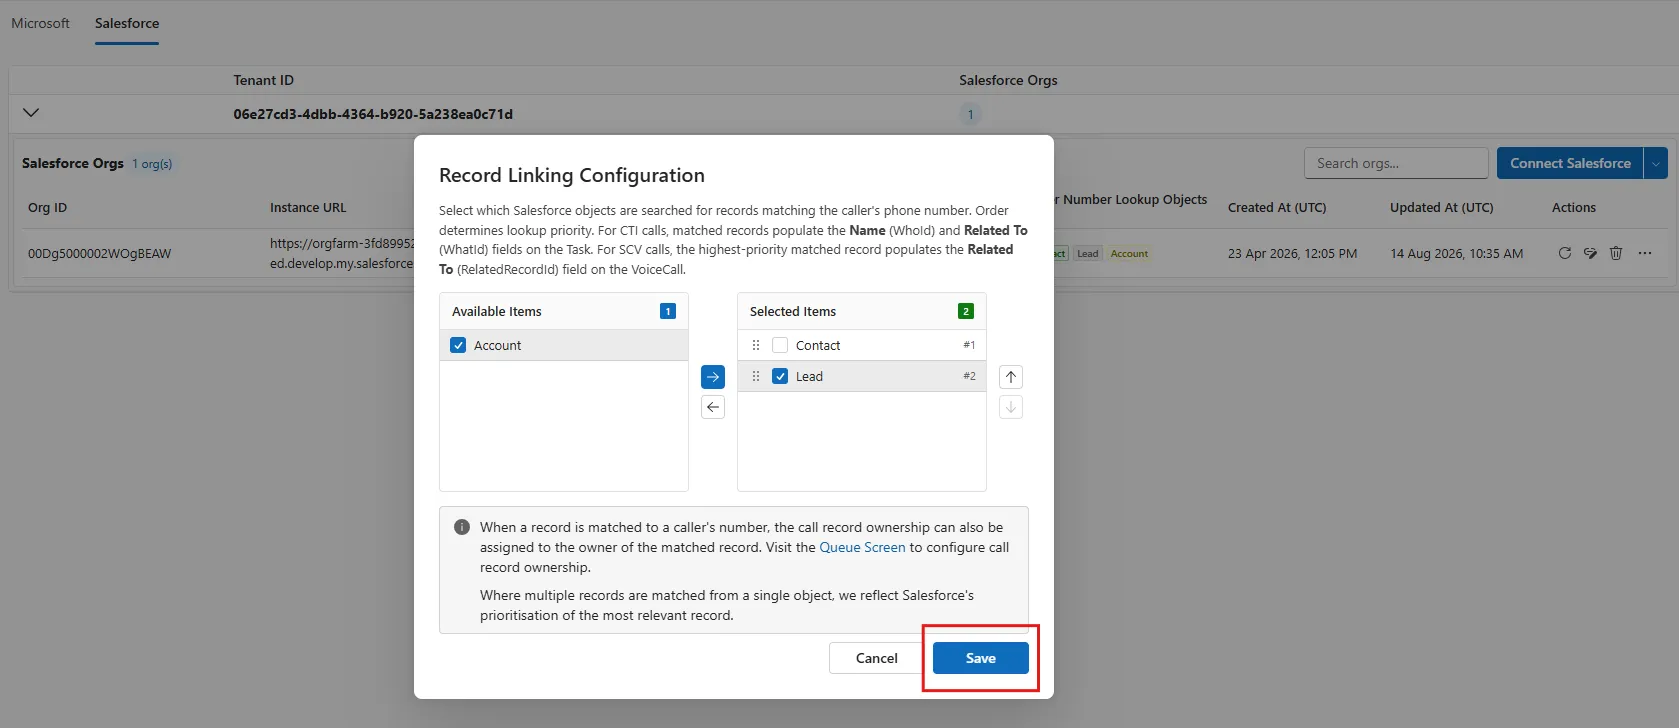This screenshot has width=1679, height=728.
Task: Follow the Queue Screen link
Action: click(x=862, y=547)
